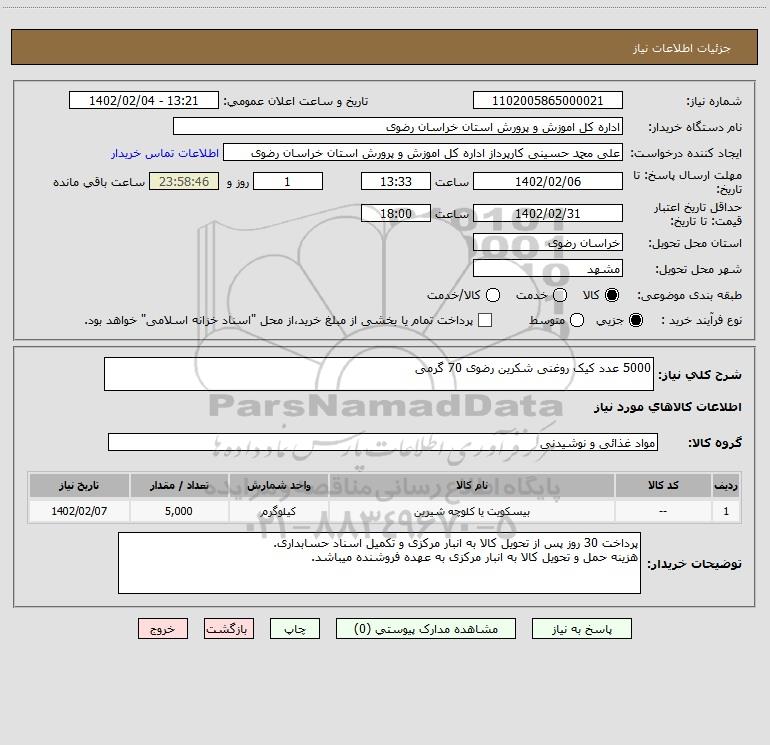The height and width of the screenshot is (745, 770).
Task: Click the item name بیسکویت یا کلوچه شیرین
Action: pos(471,511)
